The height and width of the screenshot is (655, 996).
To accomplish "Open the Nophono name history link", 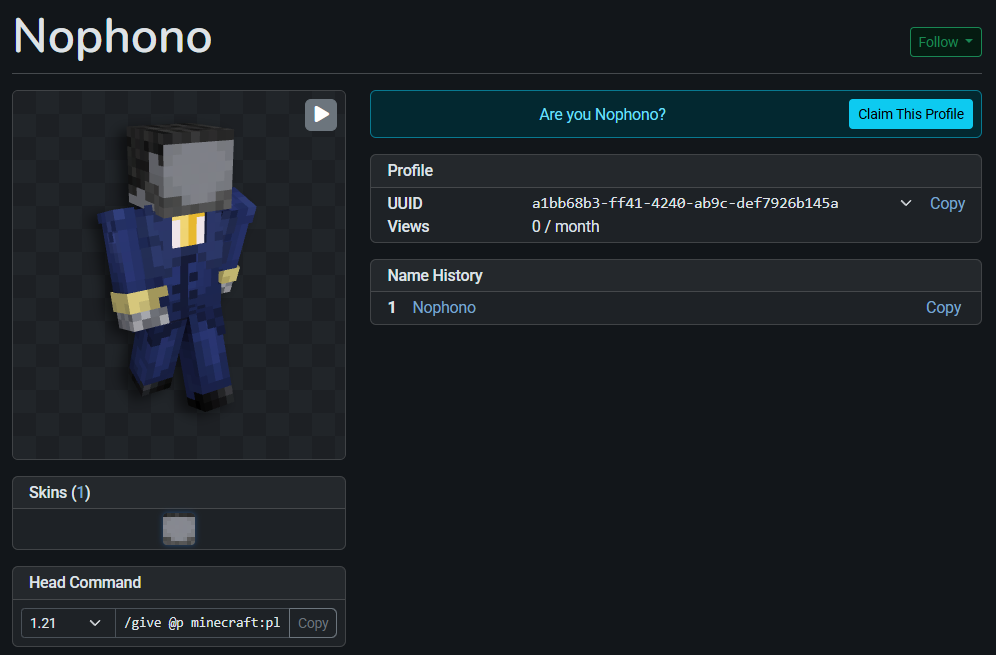I will (444, 307).
